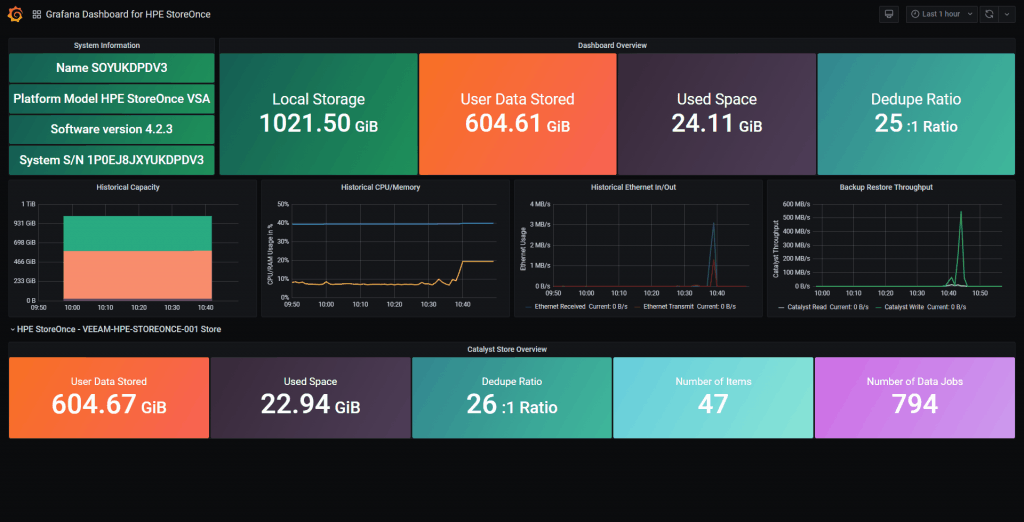Click the 4 MB/s axis label in Ethernet chart
Viewport: 1024px width, 522px height.
click(539, 204)
